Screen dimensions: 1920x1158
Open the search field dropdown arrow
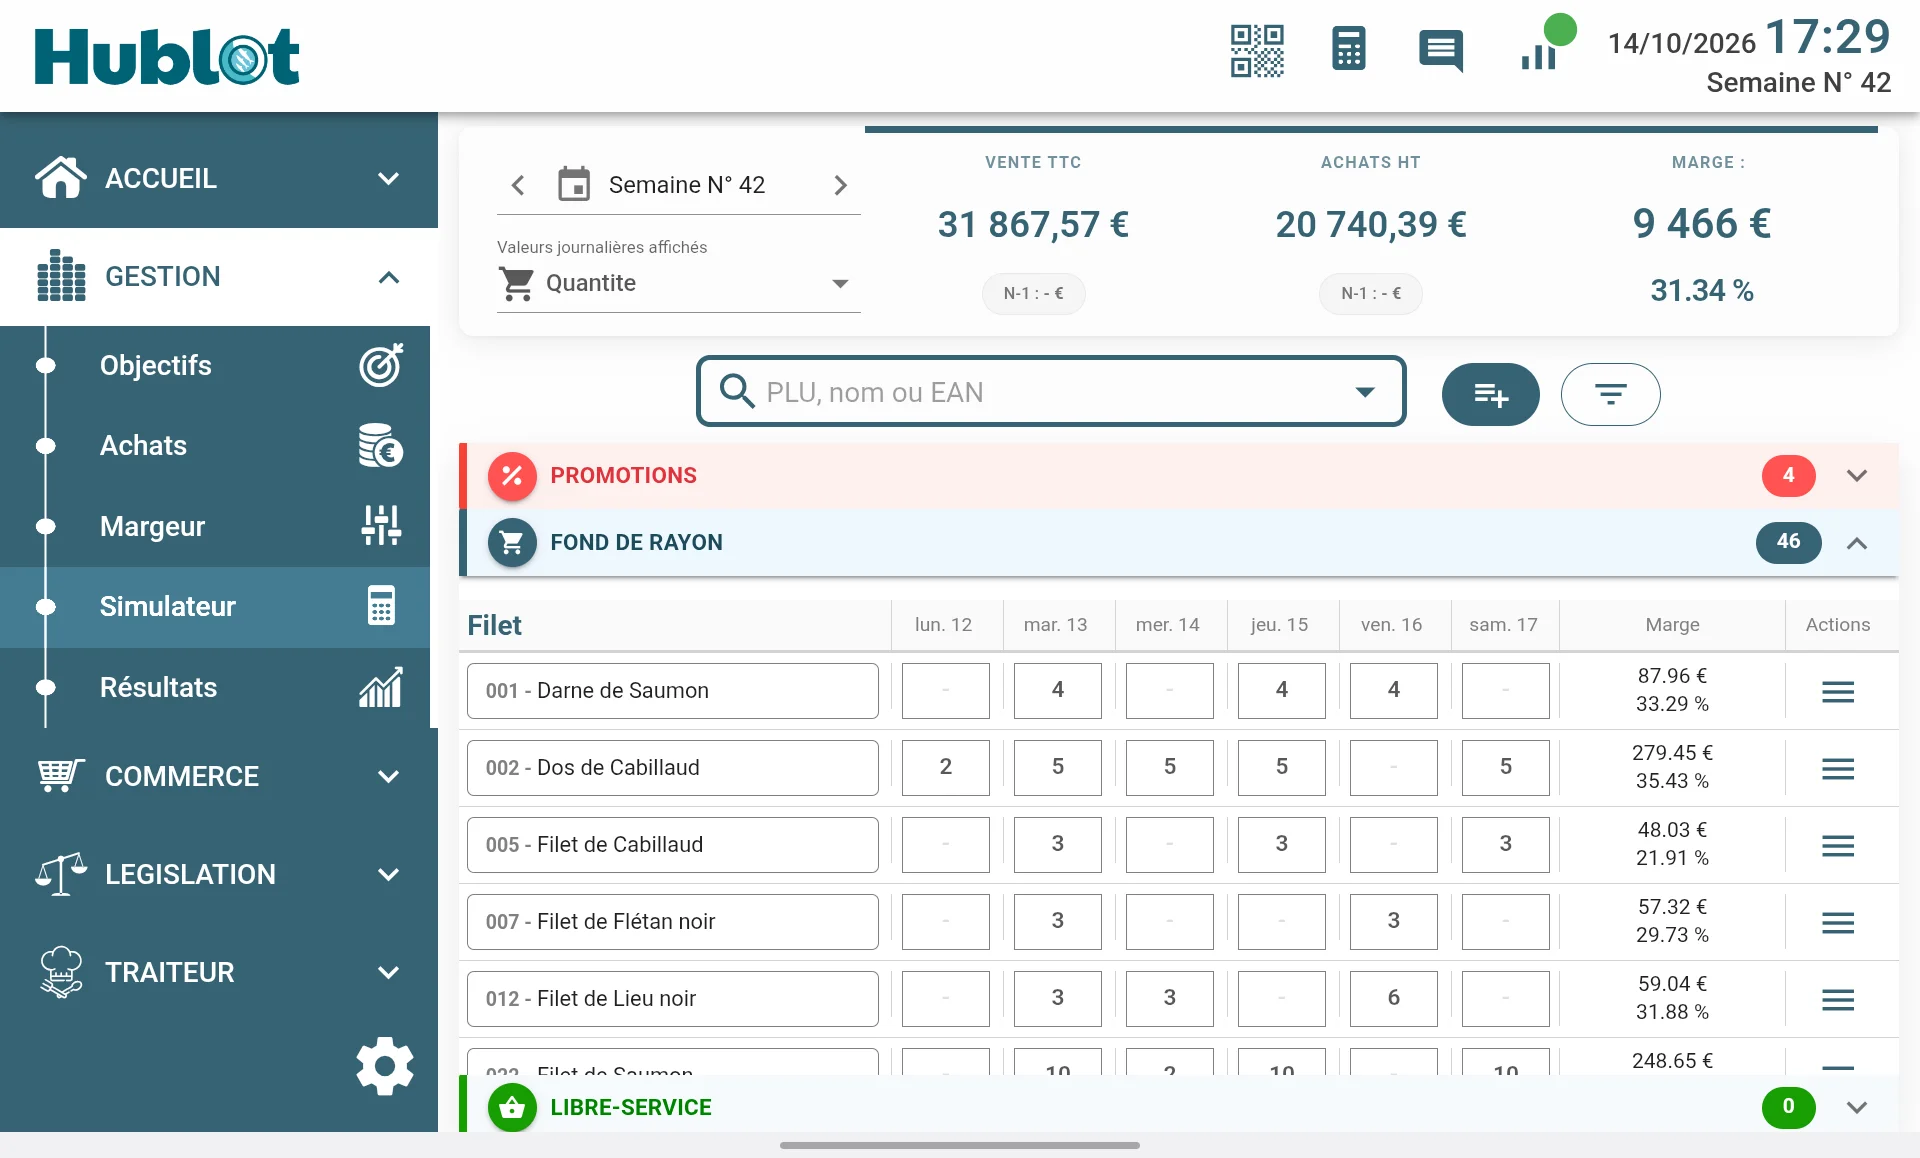1365,392
